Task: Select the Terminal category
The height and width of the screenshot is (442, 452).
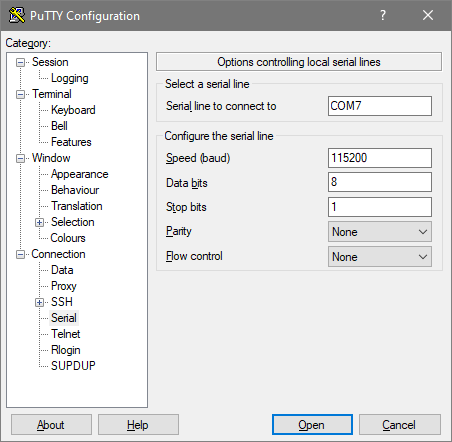Action: (x=52, y=94)
